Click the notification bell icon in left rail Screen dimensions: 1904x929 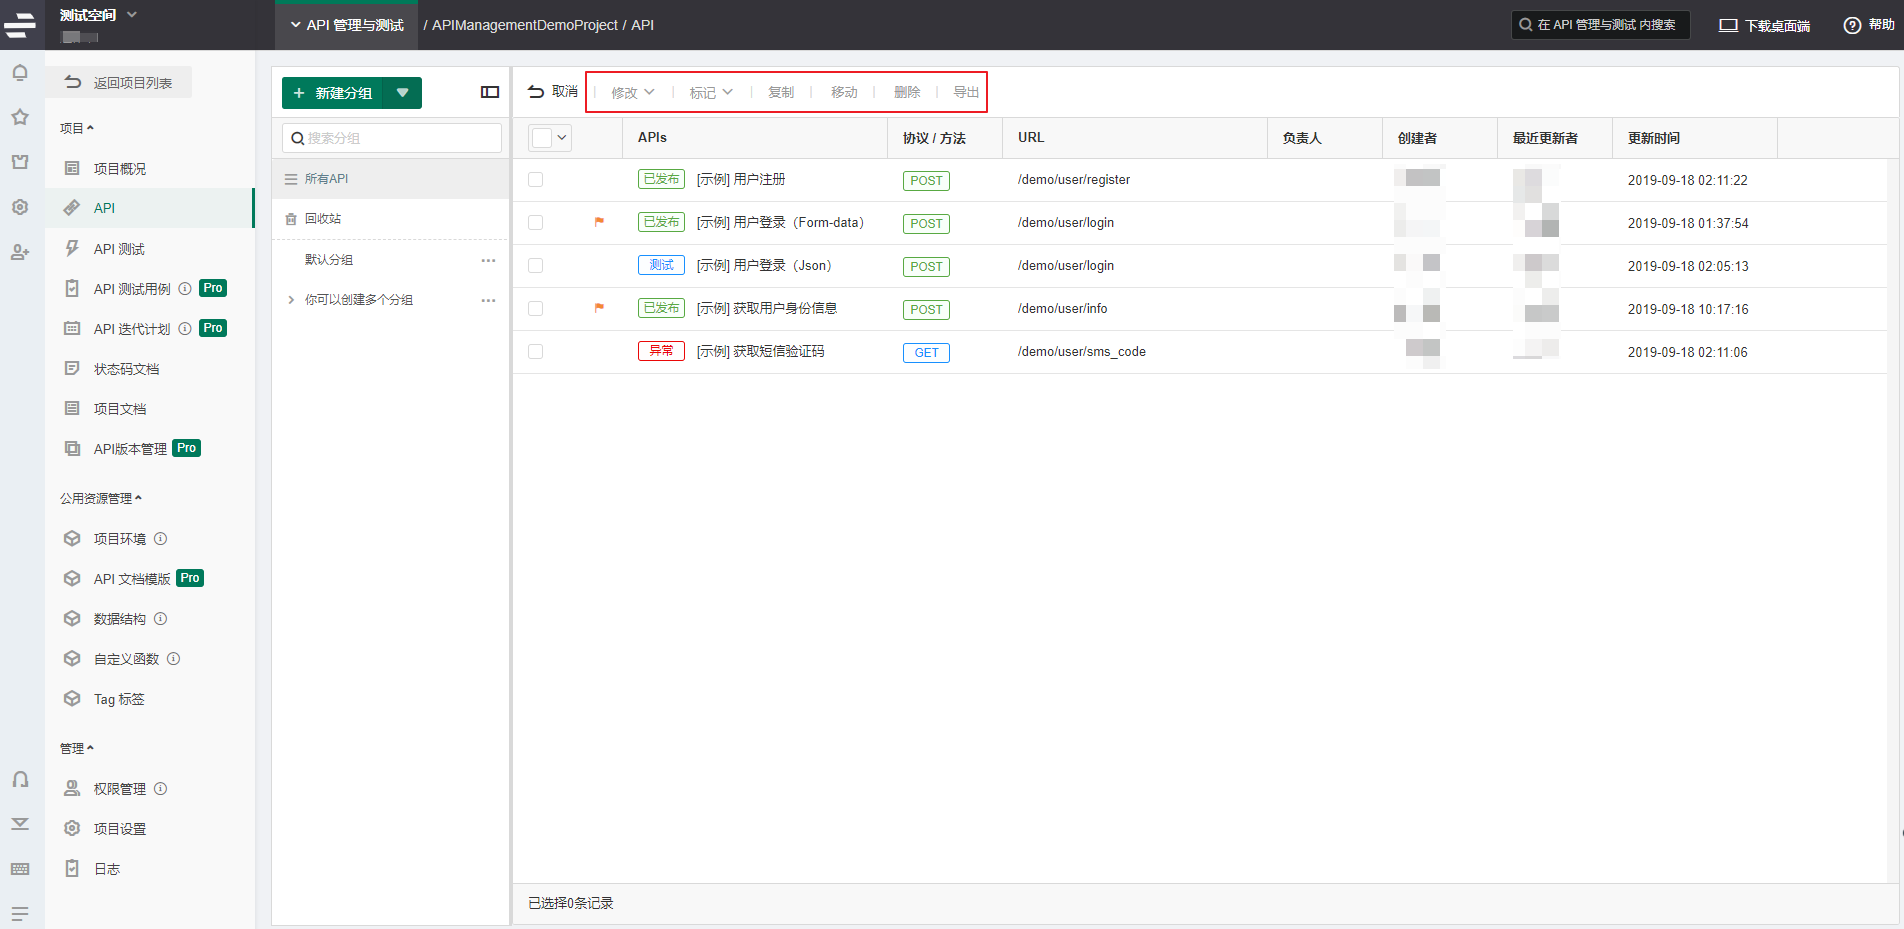click(20, 73)
